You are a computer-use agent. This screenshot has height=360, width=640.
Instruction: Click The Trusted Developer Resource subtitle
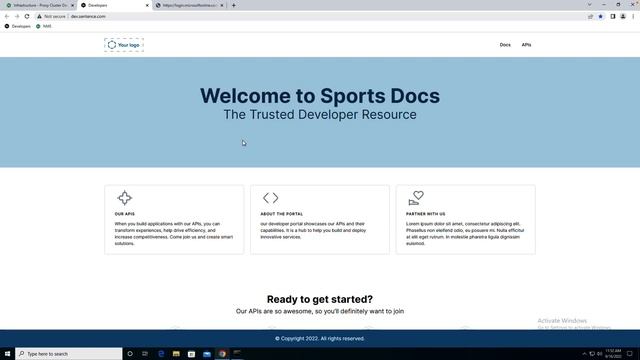(x=320, y=115)
